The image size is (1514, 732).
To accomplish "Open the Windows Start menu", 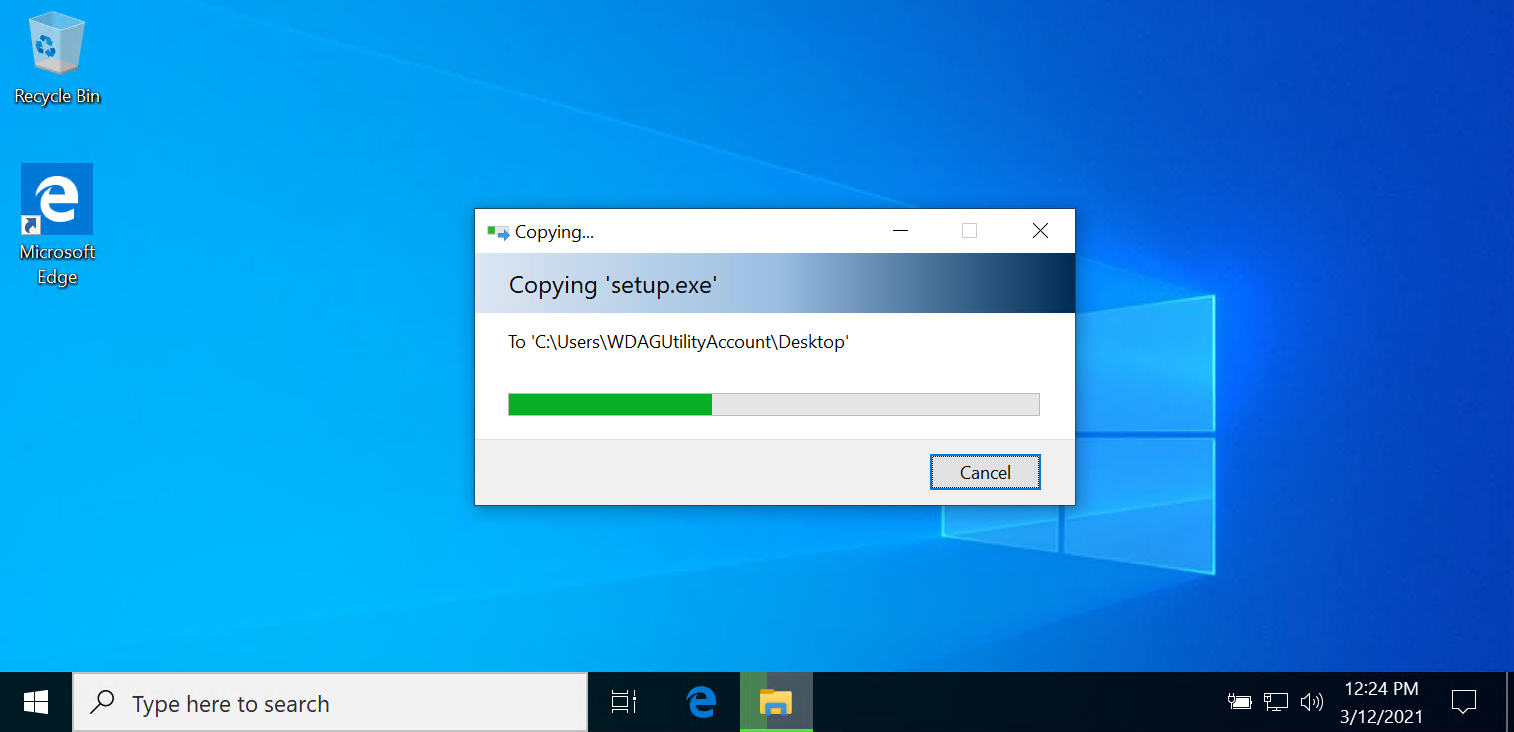I will (x=36, y=703).
